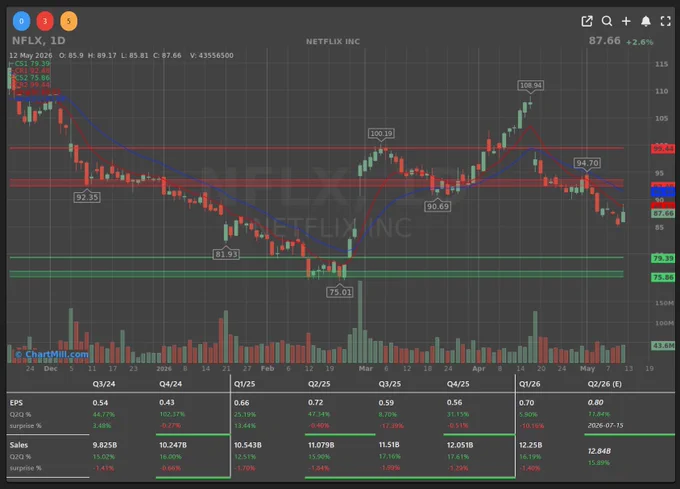Click the NFLX, 1D symbol title
680x489 pixels.
click(39, 41)
